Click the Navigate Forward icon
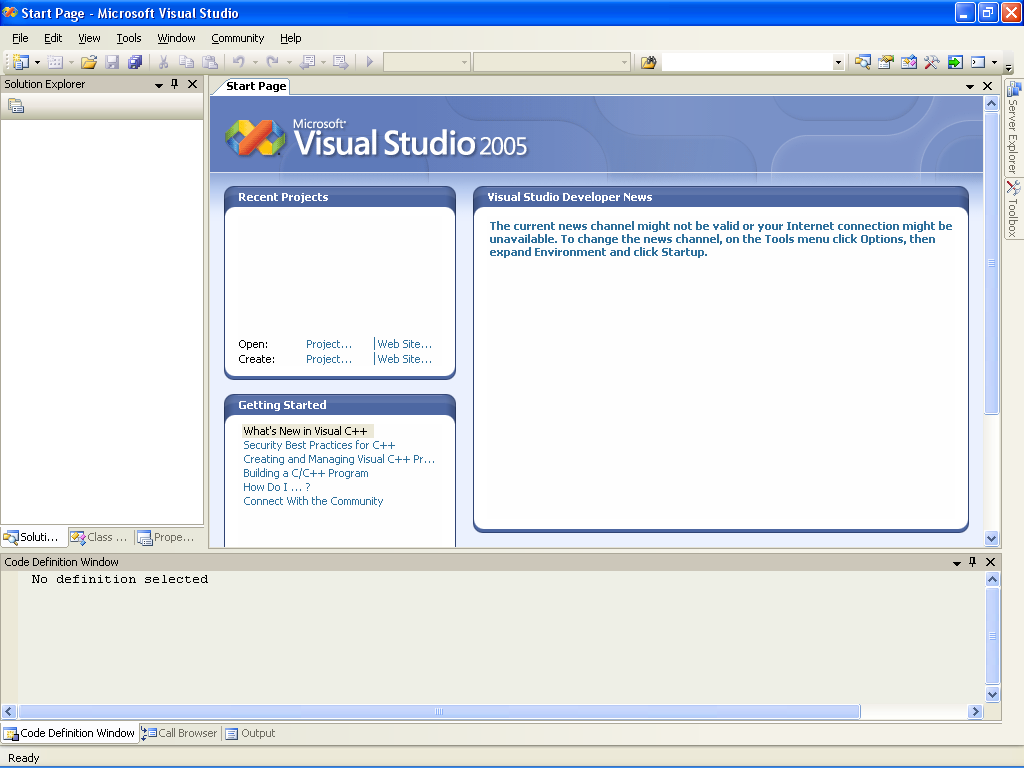Screen dimensions: 1024x768 pos(340,62)
